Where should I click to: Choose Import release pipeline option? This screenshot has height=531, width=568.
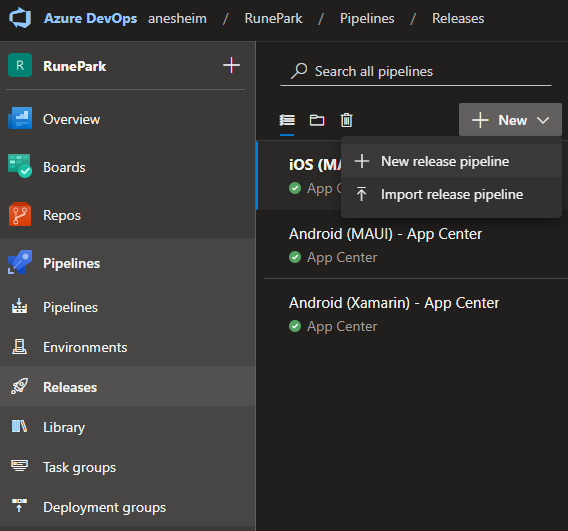(451, 195)
